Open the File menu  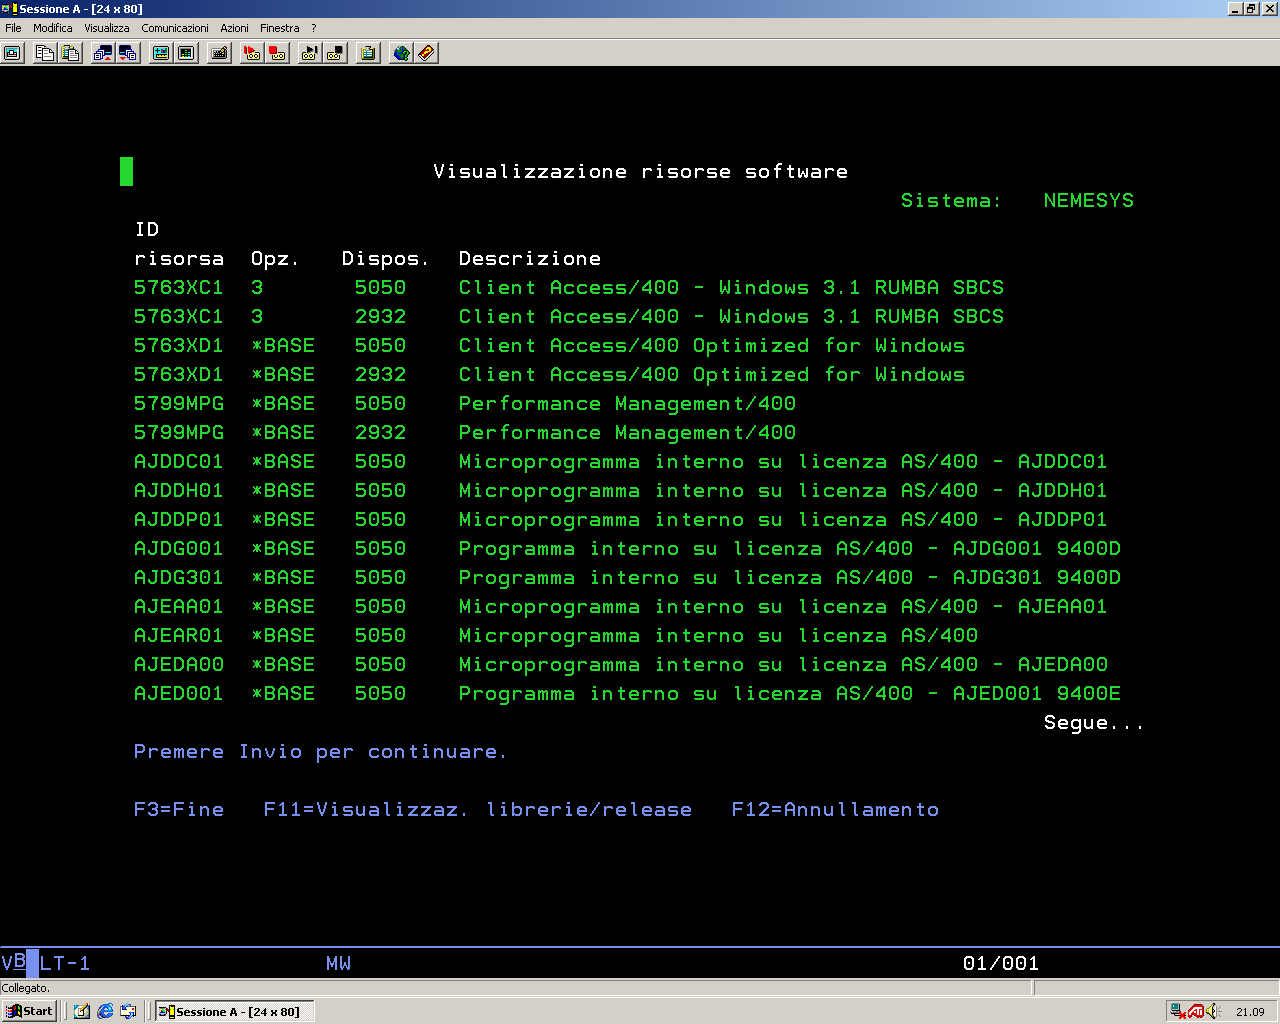point(13,28)
